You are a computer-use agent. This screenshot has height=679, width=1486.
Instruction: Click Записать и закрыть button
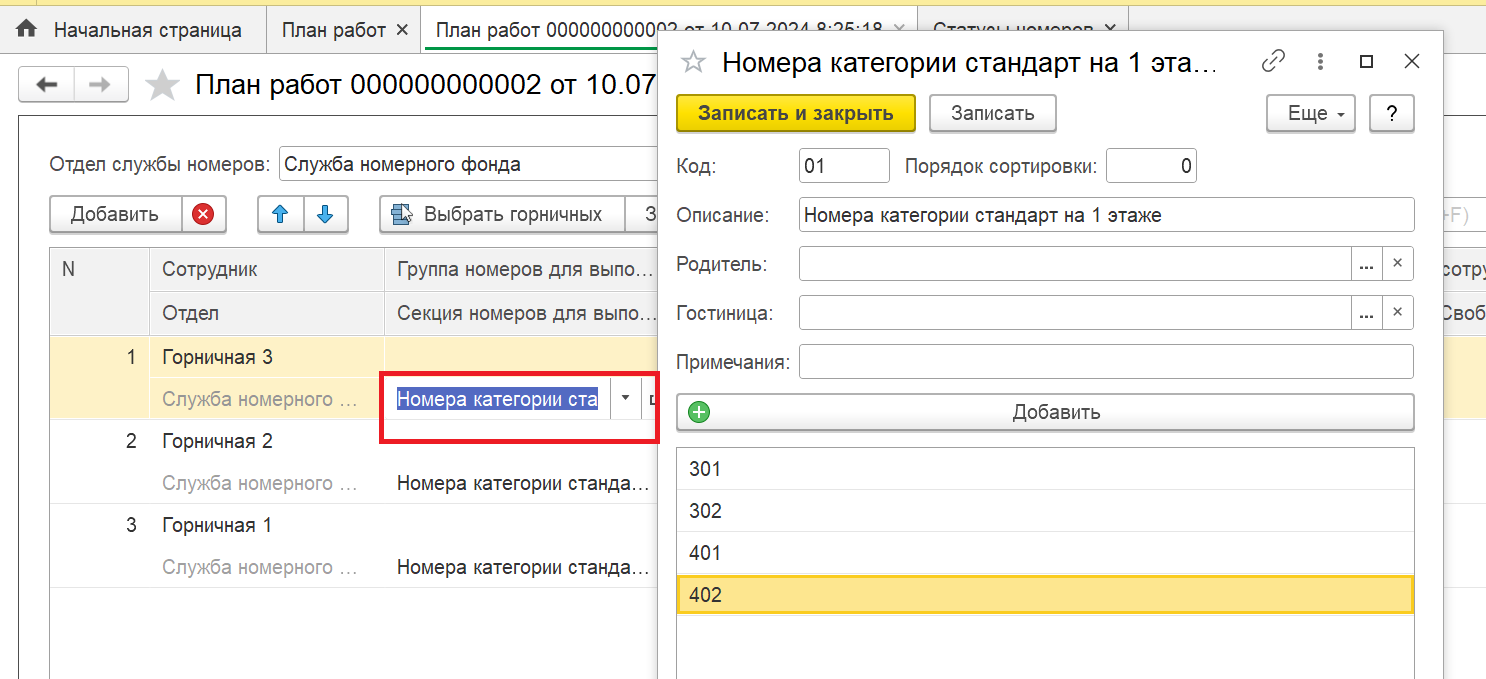(796, 113)
